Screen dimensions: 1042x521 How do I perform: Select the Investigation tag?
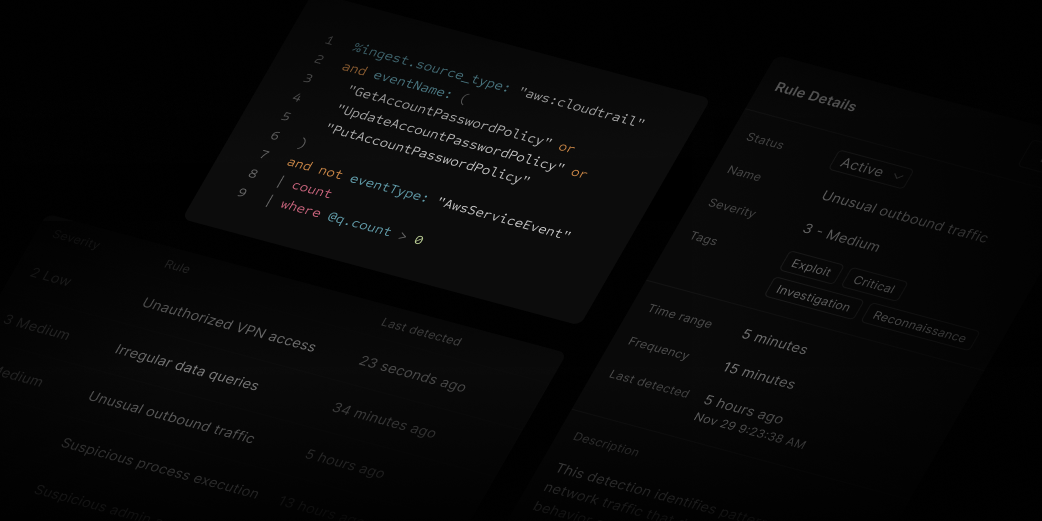pos(813,297)
